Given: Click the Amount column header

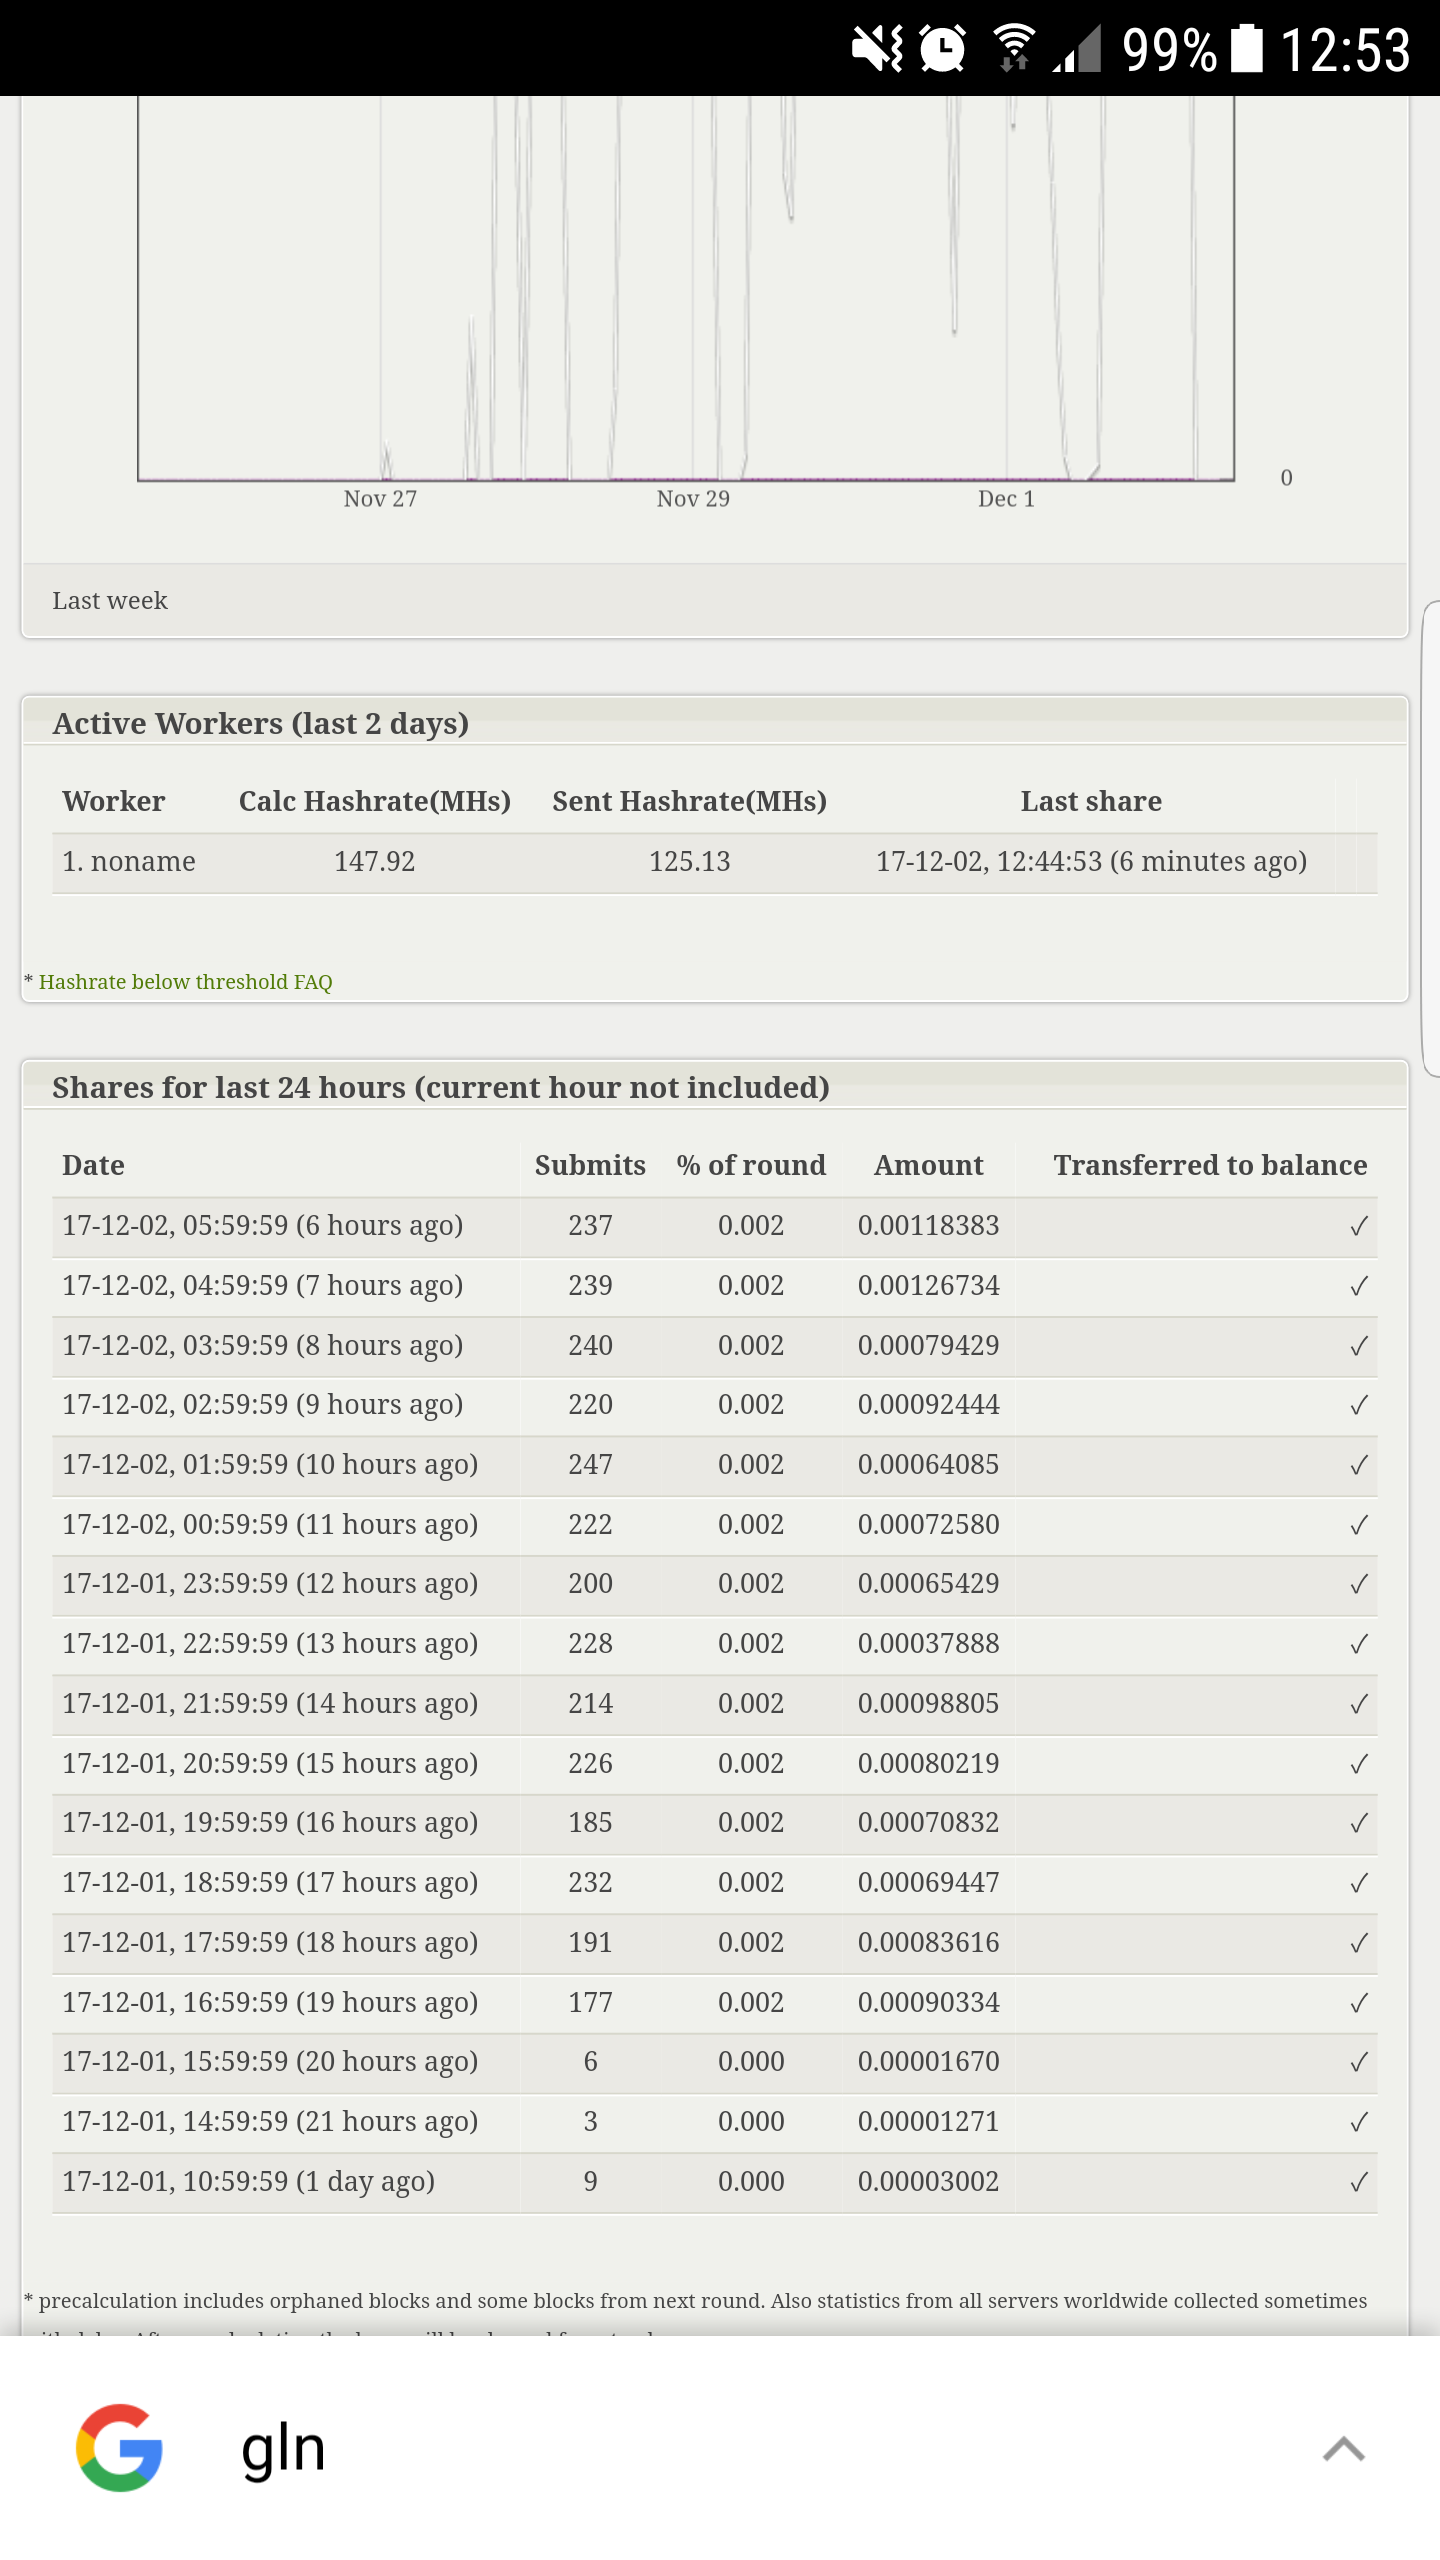Looking at the screenshot, I should [929, 1166].
